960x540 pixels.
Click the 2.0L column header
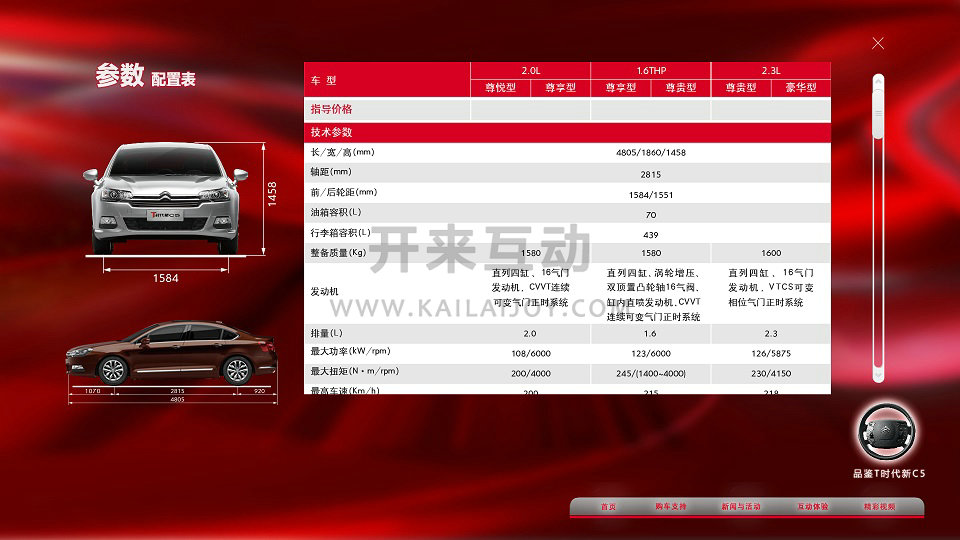coord(530,70)
